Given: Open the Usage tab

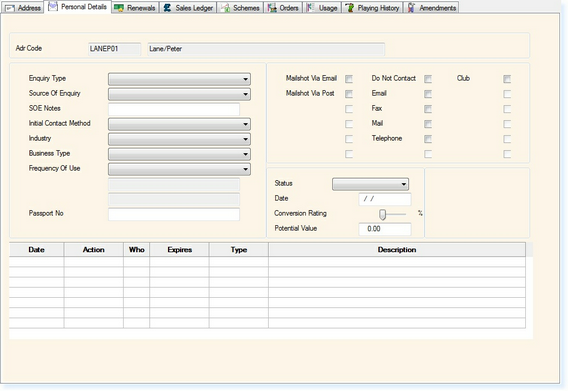Looking at the screenshot, I should point(322,8).
